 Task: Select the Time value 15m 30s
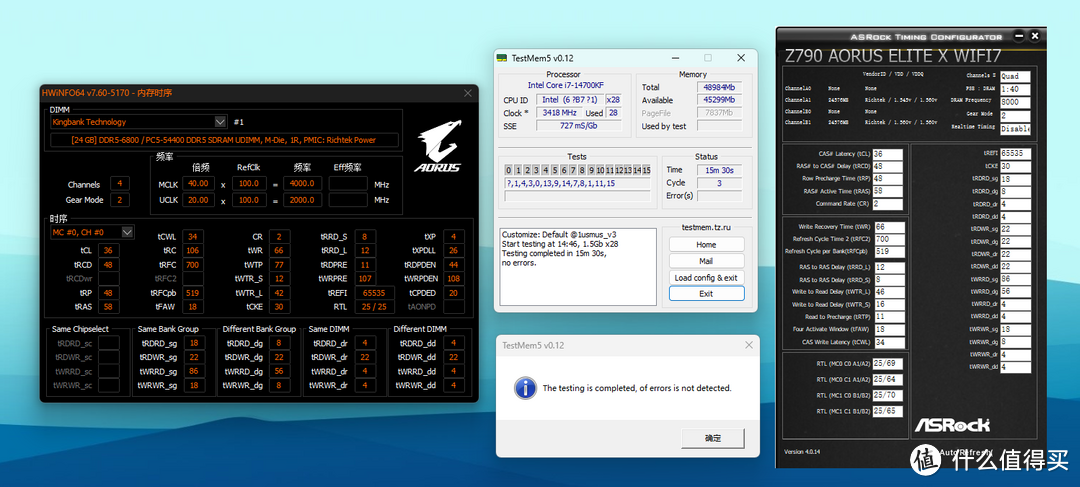point(720,169)
